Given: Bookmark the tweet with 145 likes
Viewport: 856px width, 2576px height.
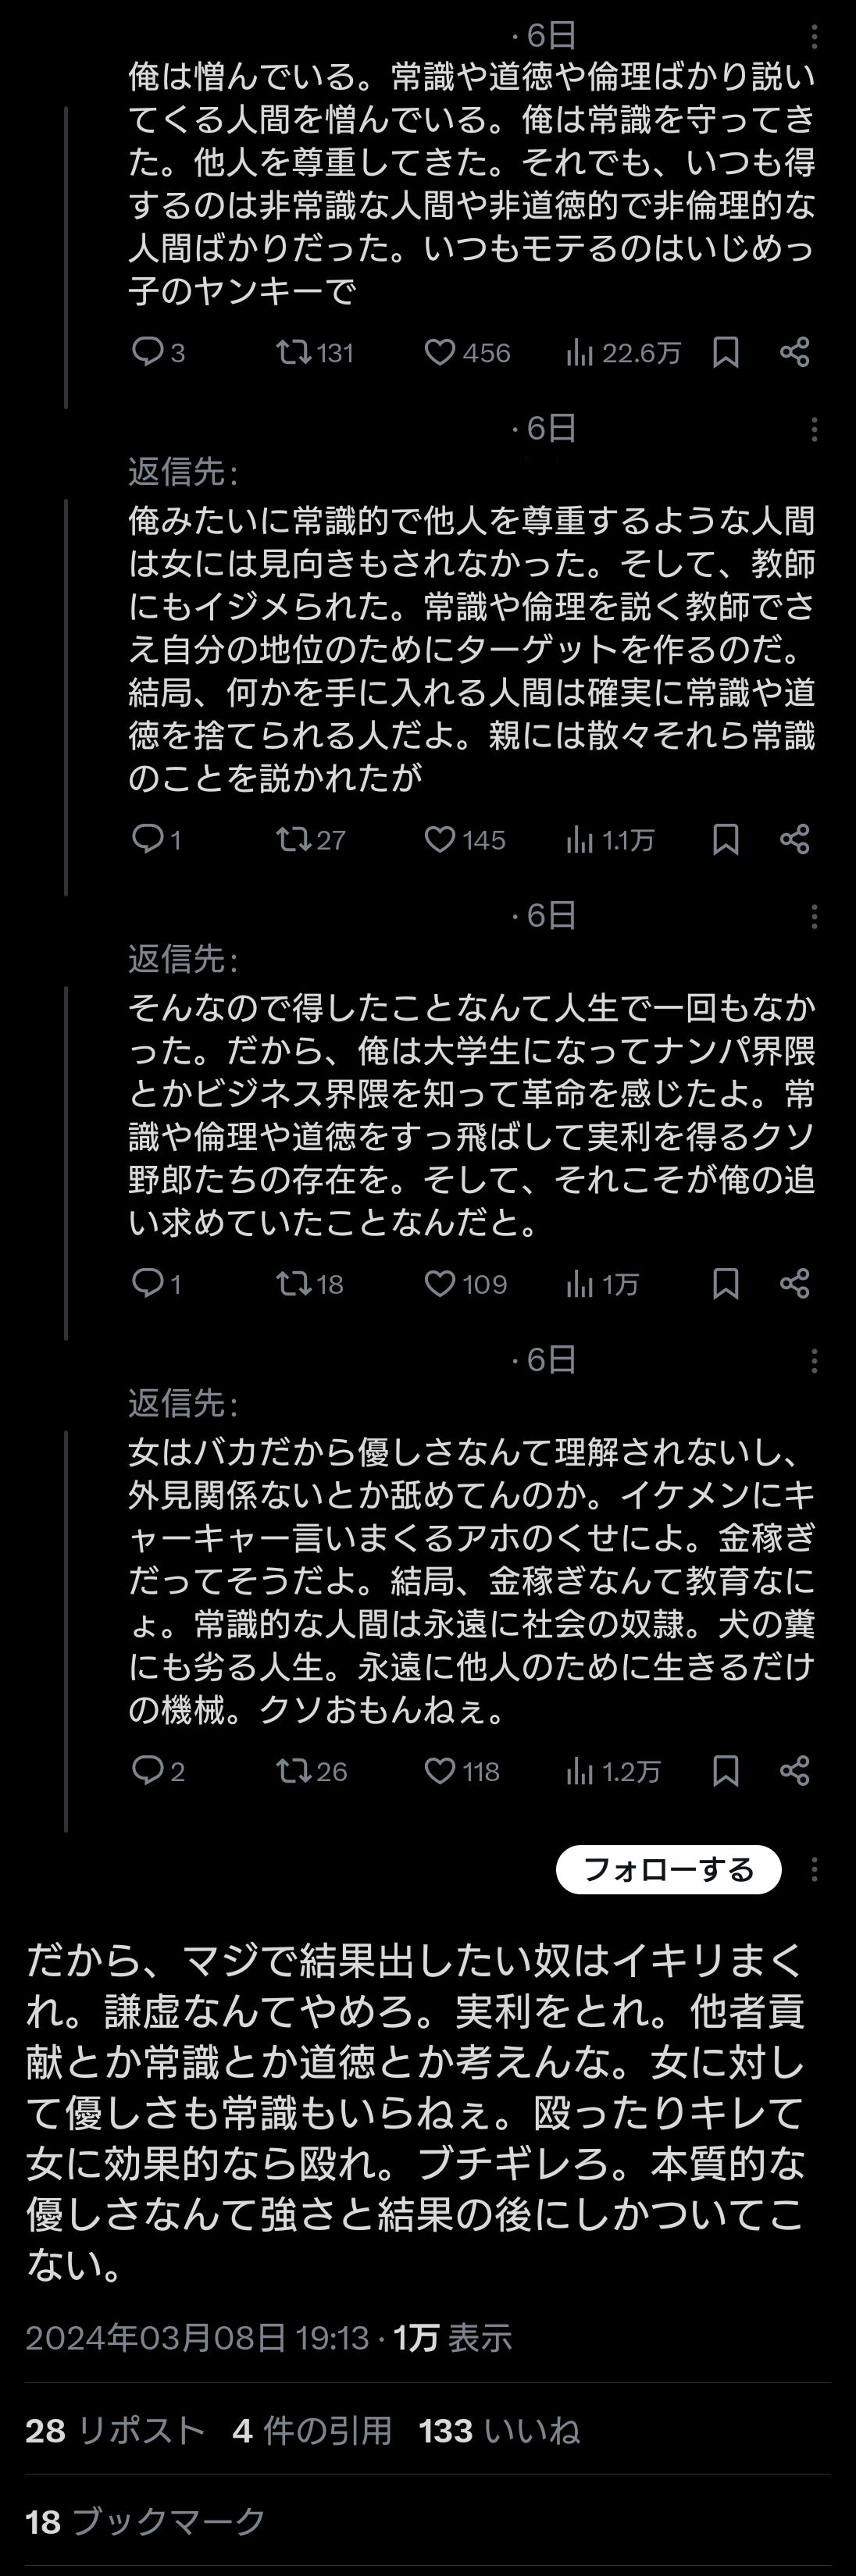Looking at the screenshot, I should tap(726, 839).
